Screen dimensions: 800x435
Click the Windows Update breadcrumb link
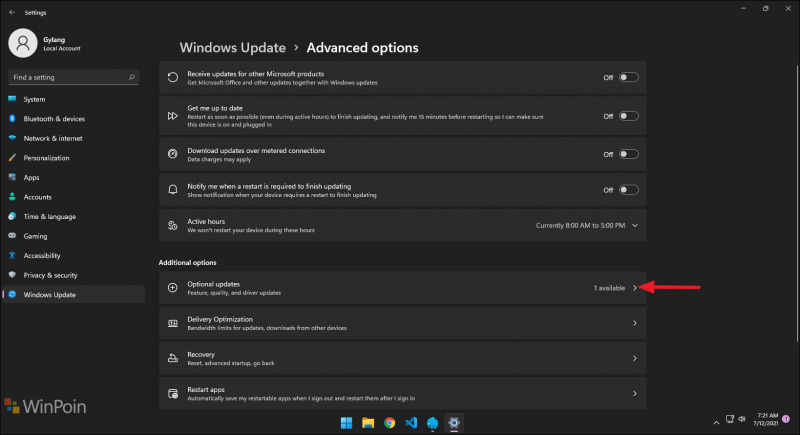coord(233,47)
